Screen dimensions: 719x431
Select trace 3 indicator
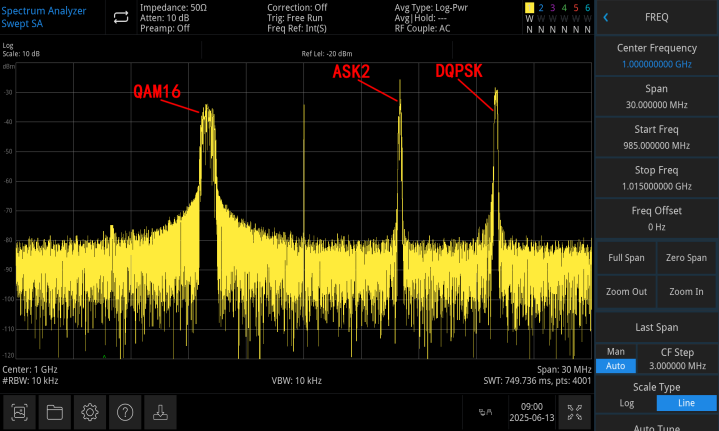click(x=553, y=8)
